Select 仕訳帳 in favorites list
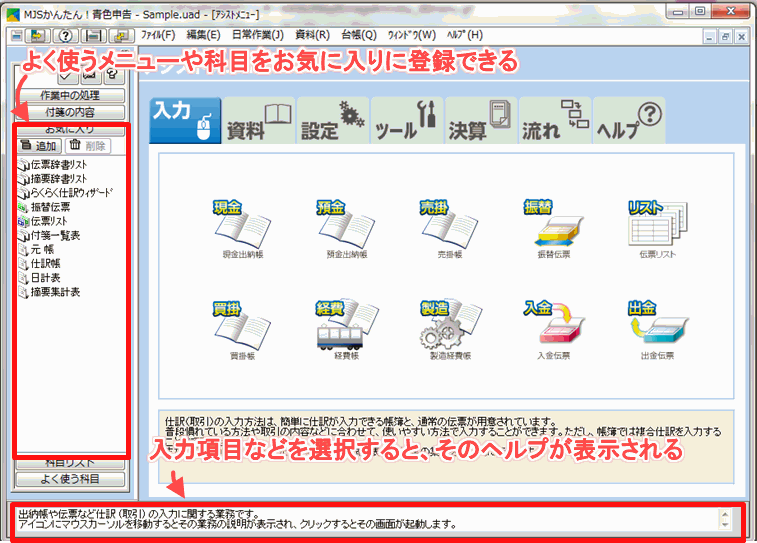The width and height of the screenshot is (757, 543). pos(40,264)
